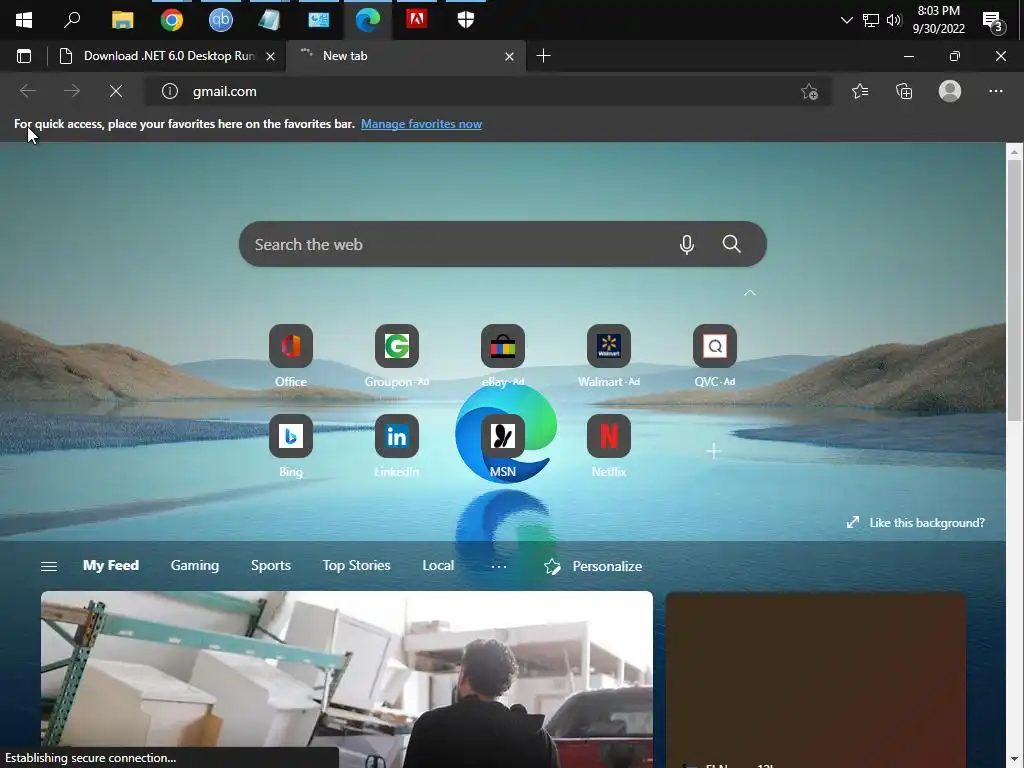Add a new quick link site

(x=714, y=451)
